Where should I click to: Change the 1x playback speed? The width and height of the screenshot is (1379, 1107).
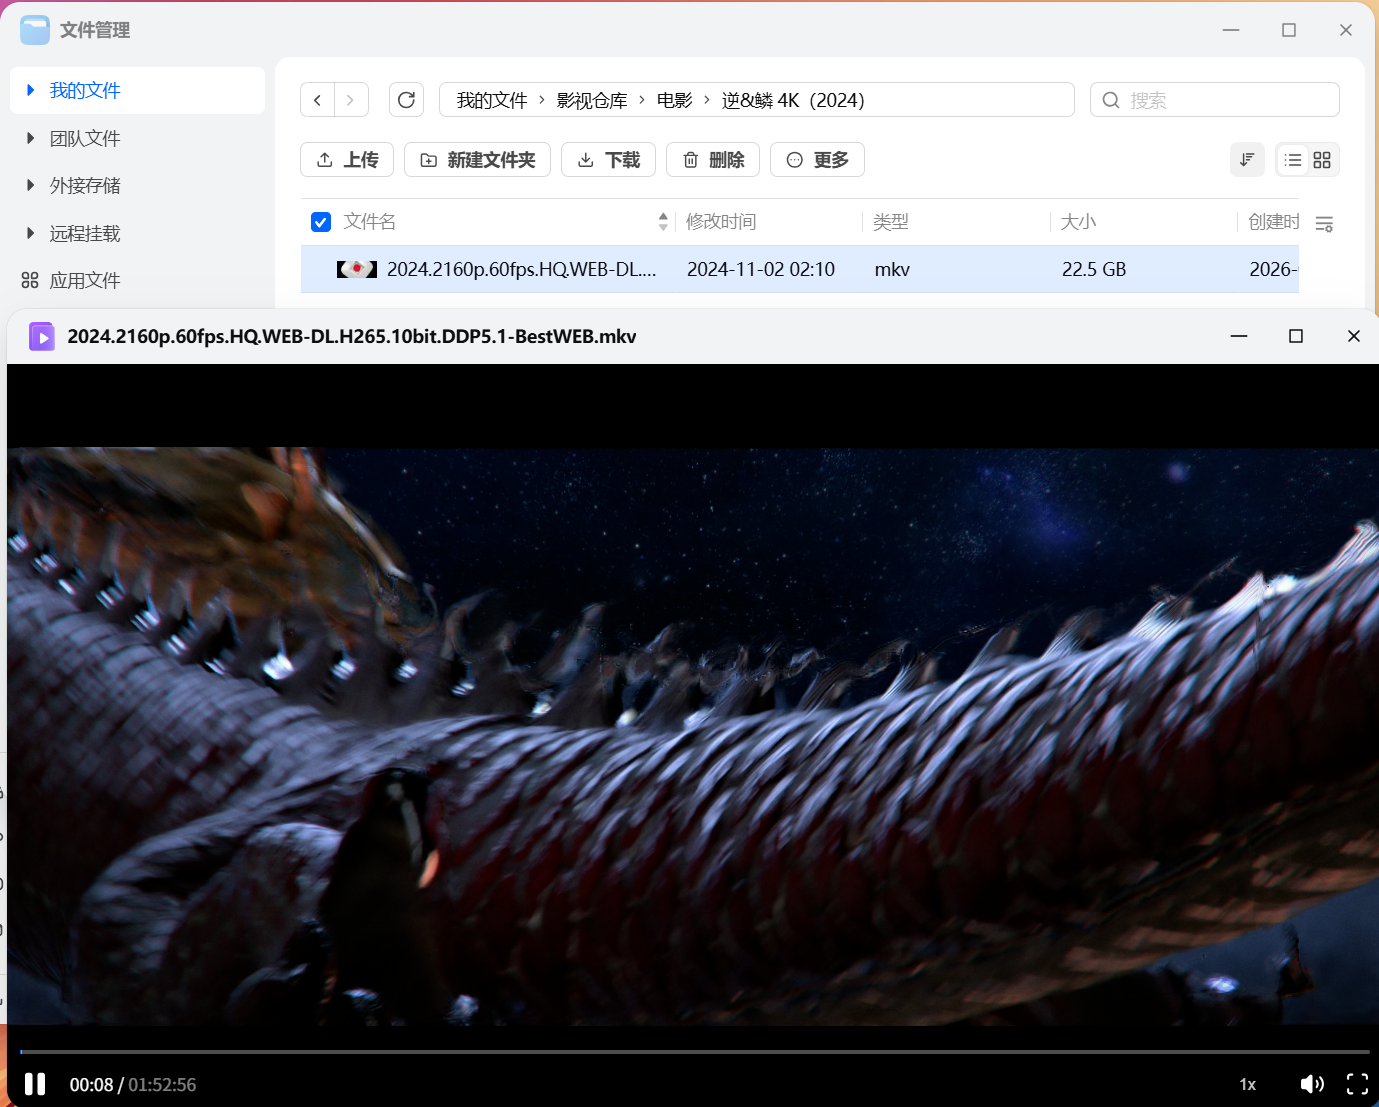pos(1248,1084)
